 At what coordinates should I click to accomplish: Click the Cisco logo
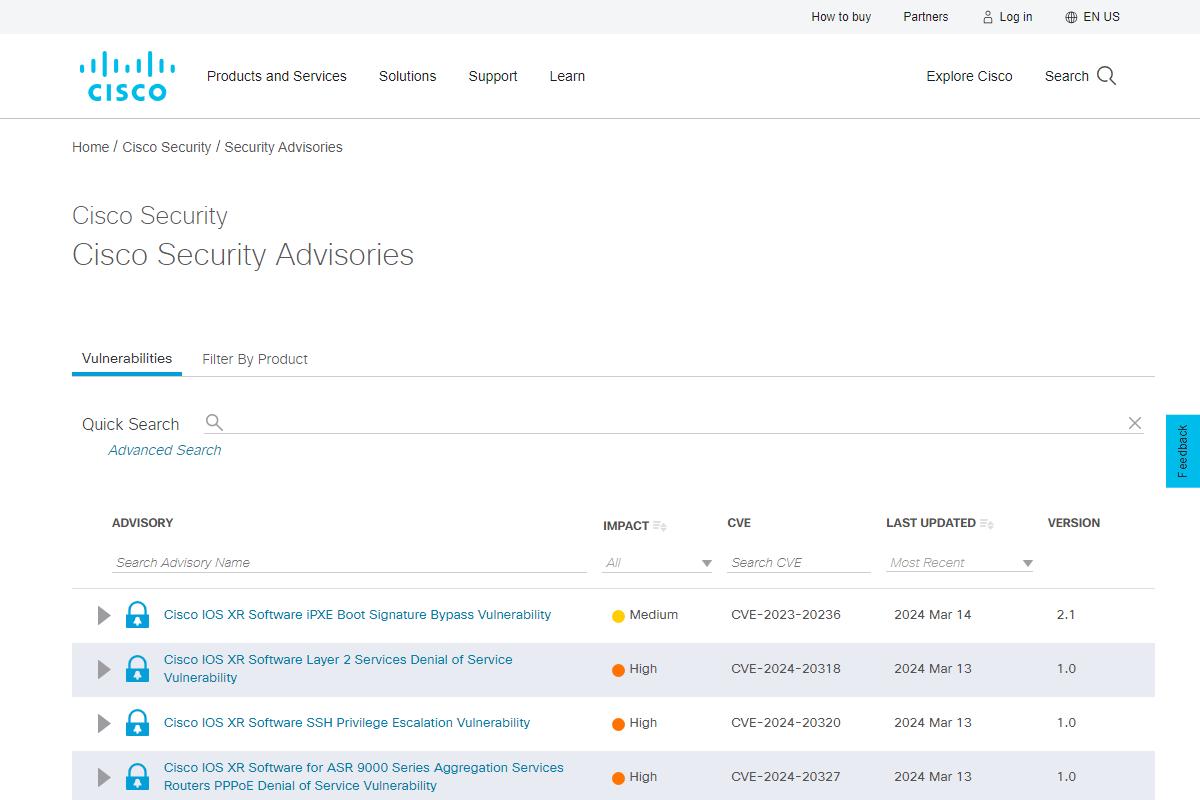click(127, 76)
